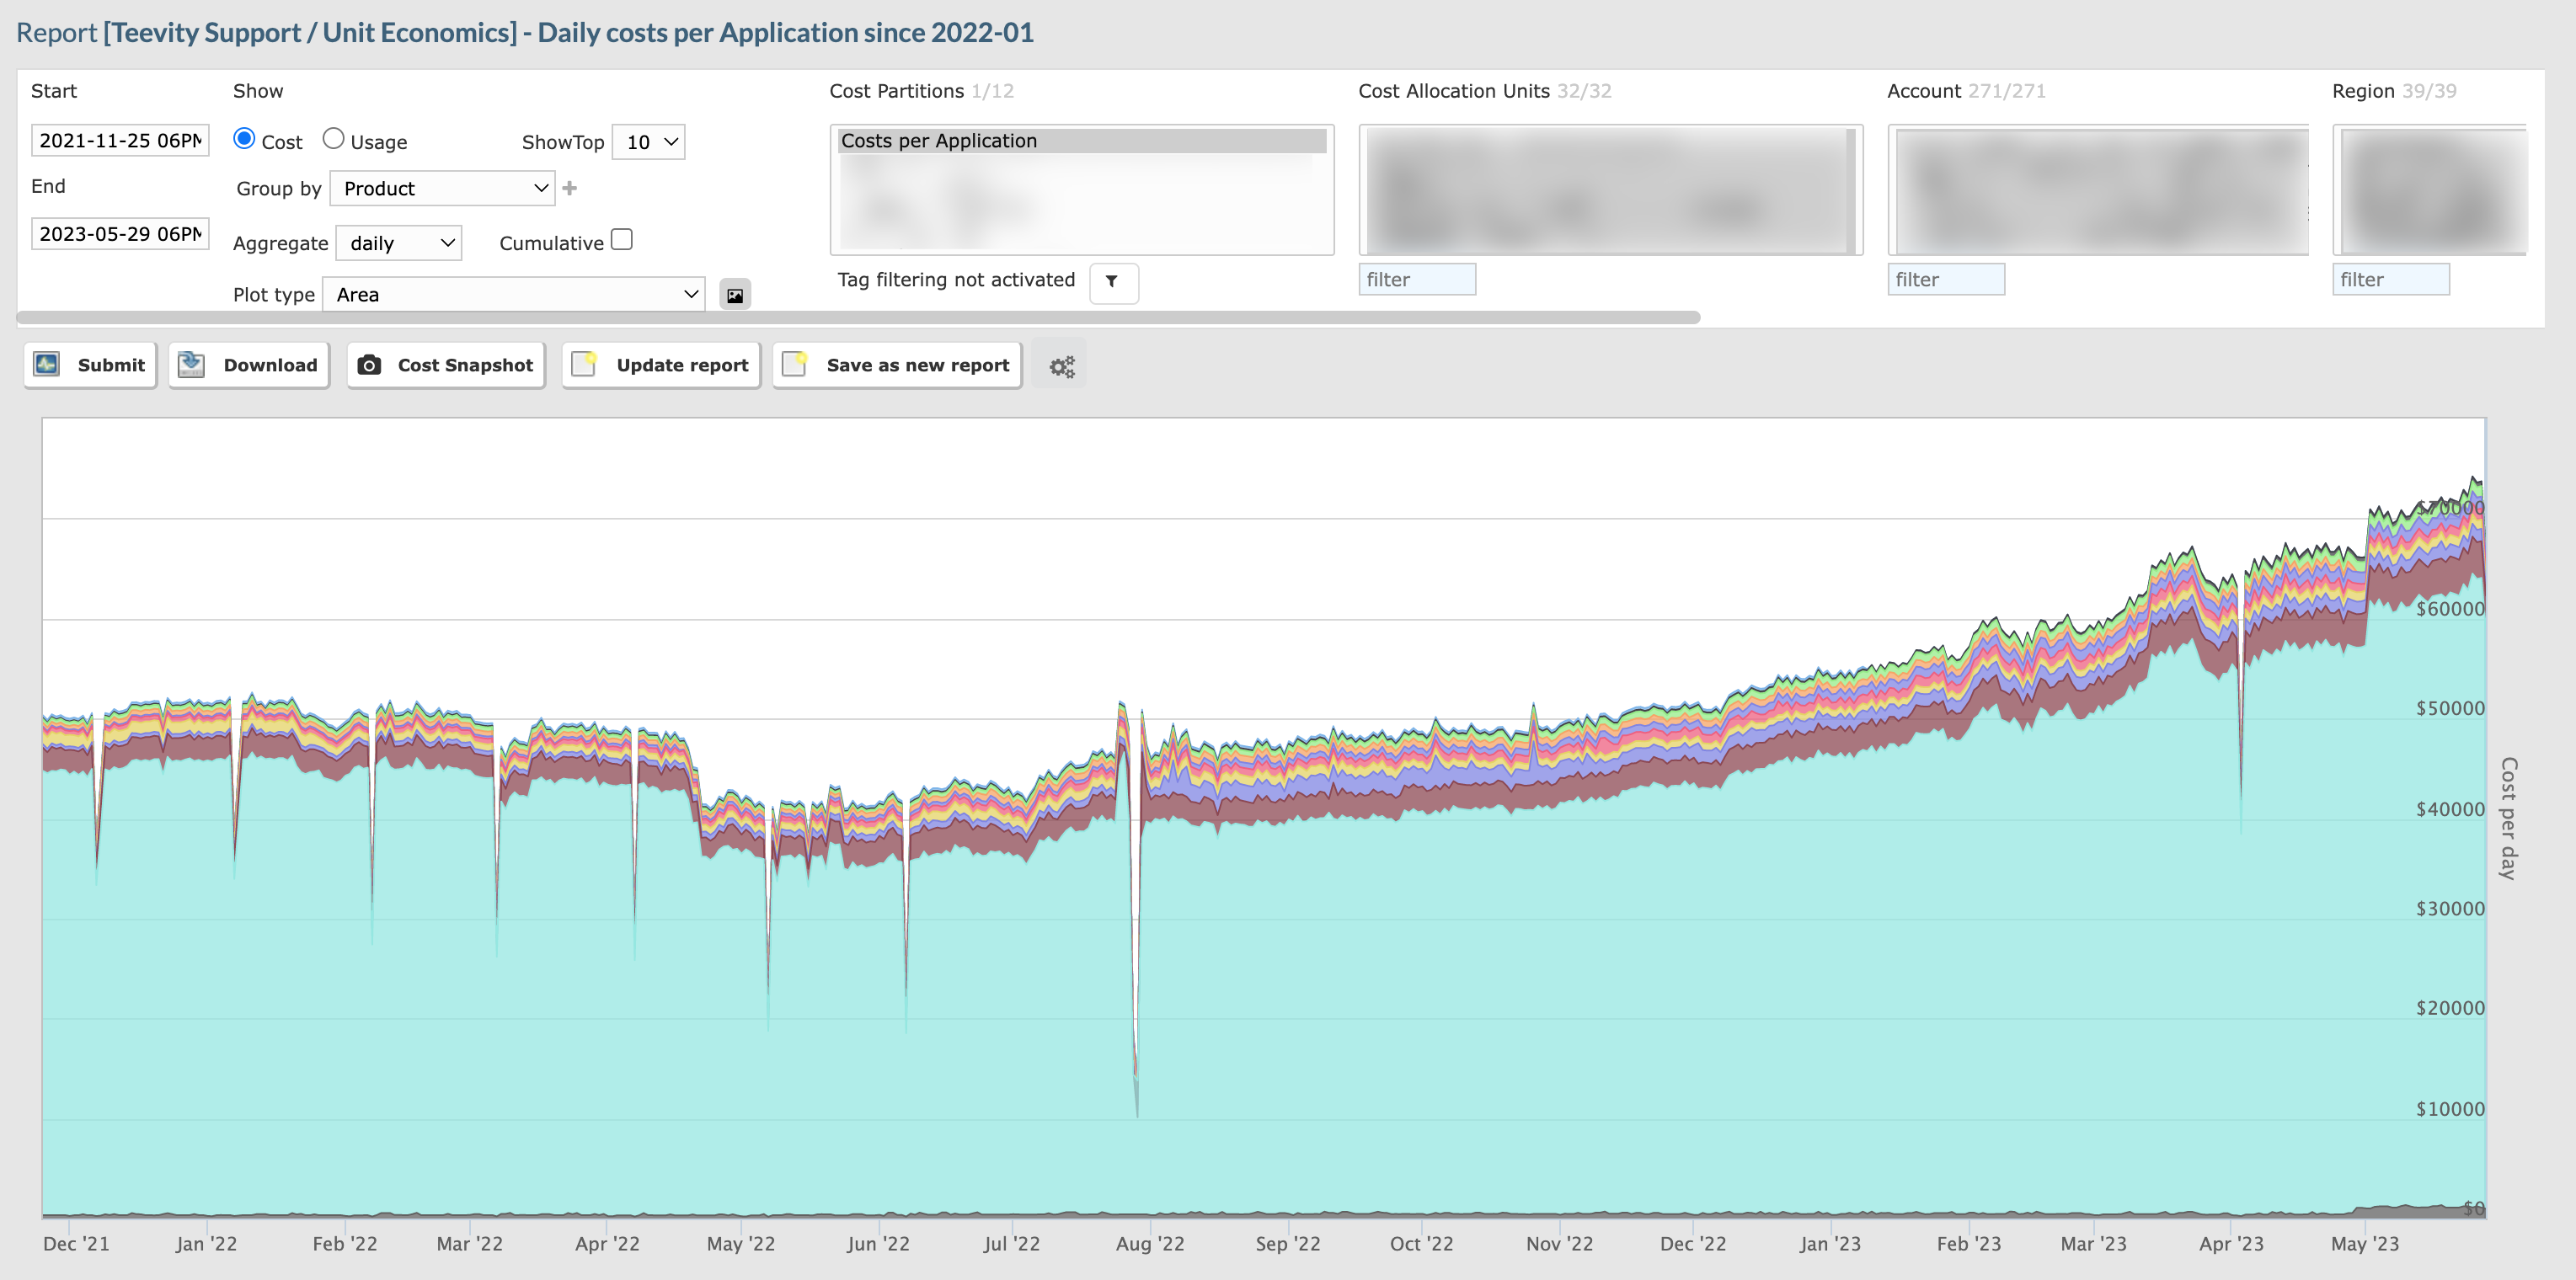Viewport: 2576px width, 1280px height.
Task: Click the Cost Allocation Units list
Action: (x=1611, y=190)
